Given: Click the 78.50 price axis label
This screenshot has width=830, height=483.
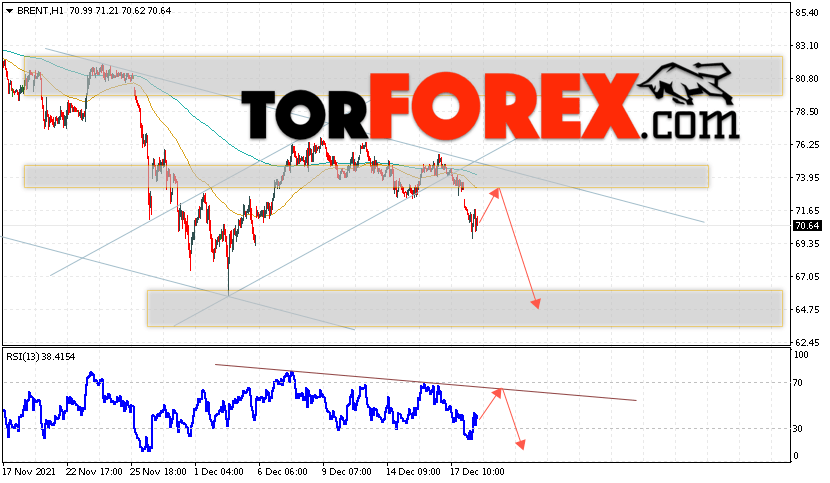Looking at the screenshot, I should [807, 112].
